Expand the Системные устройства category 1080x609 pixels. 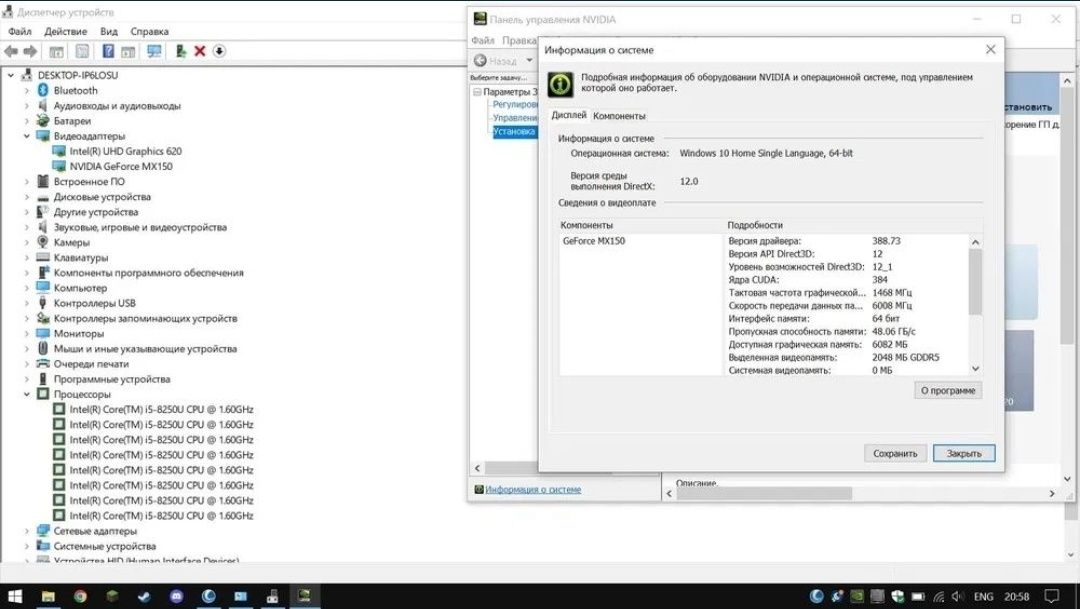pos(27,546)
